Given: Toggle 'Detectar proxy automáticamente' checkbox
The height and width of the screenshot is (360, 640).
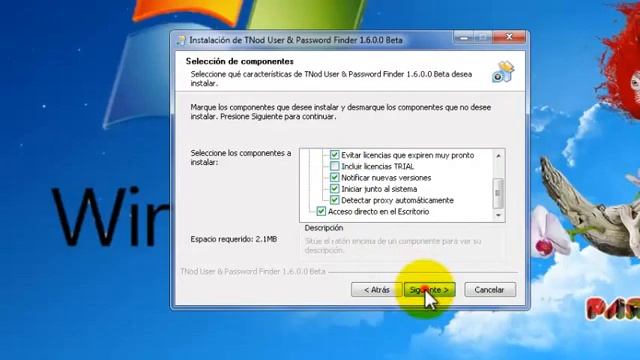Looking at the screenshot, I should [x=334, y=200].
